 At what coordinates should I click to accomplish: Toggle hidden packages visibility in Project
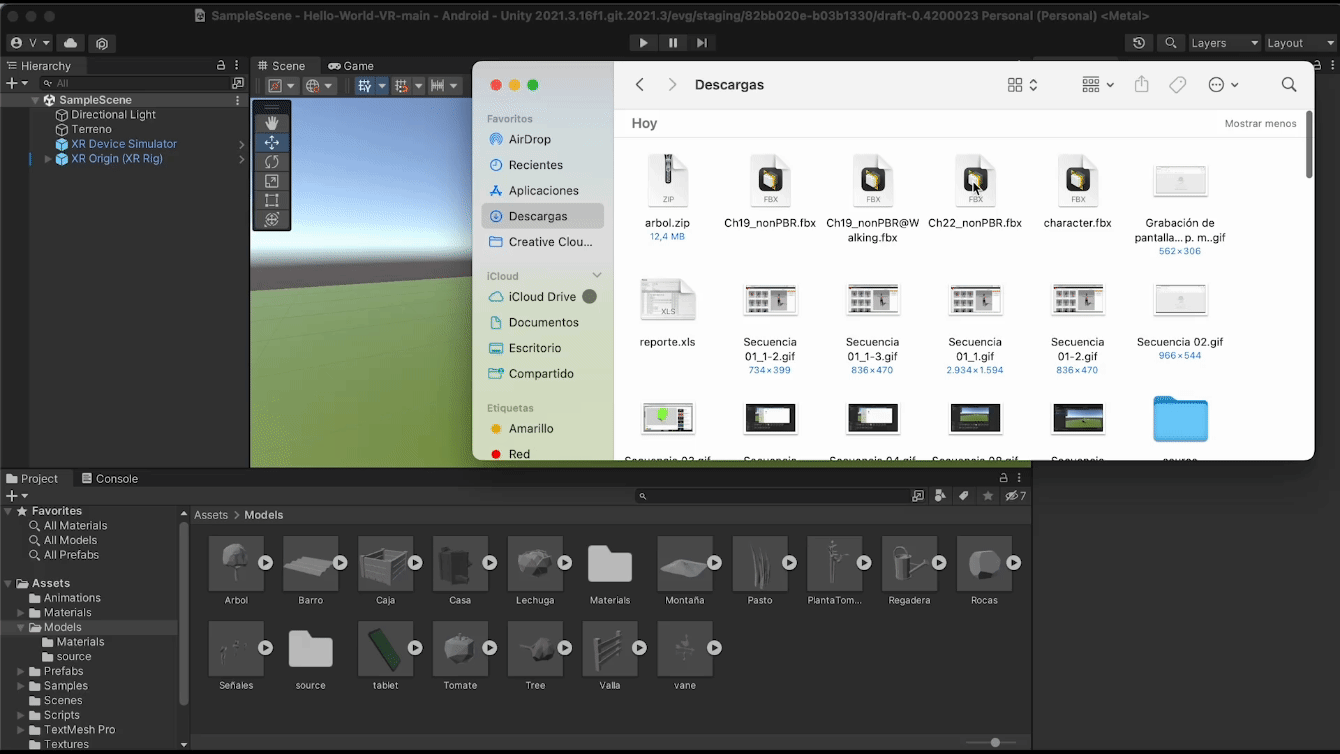coord(1016,495)
